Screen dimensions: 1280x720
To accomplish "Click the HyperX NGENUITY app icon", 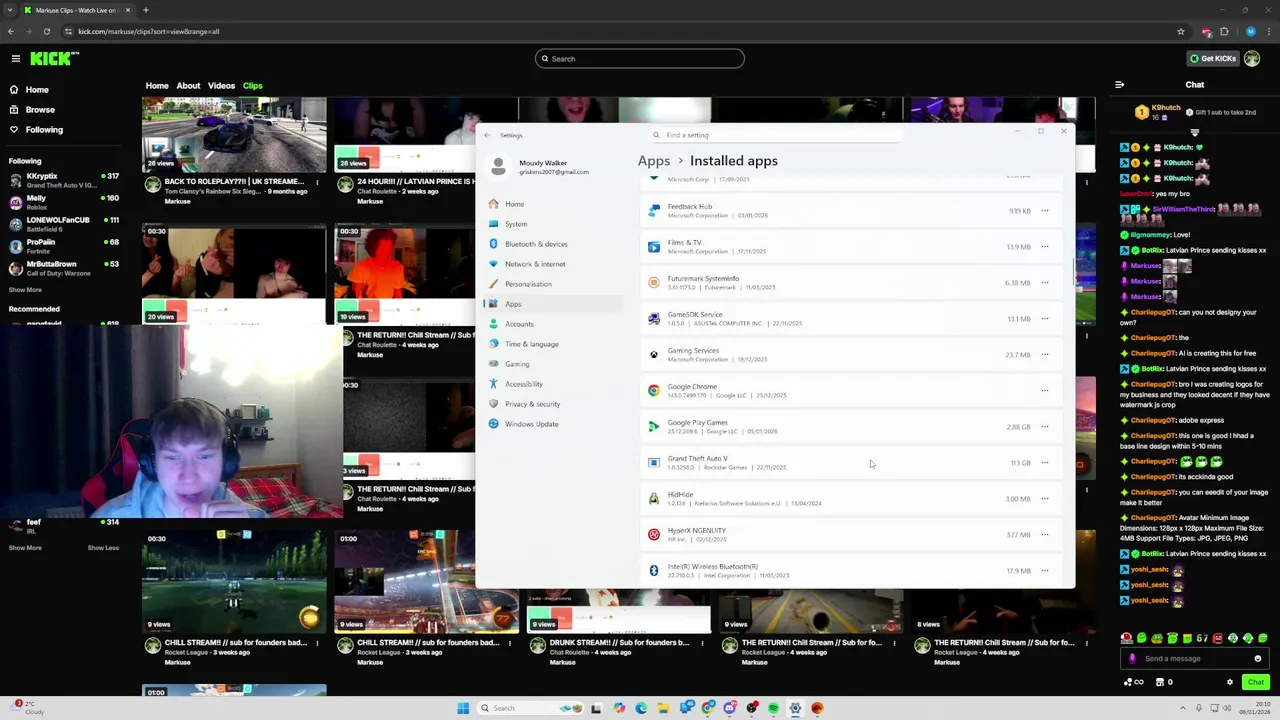I will [x=654, y=535].
